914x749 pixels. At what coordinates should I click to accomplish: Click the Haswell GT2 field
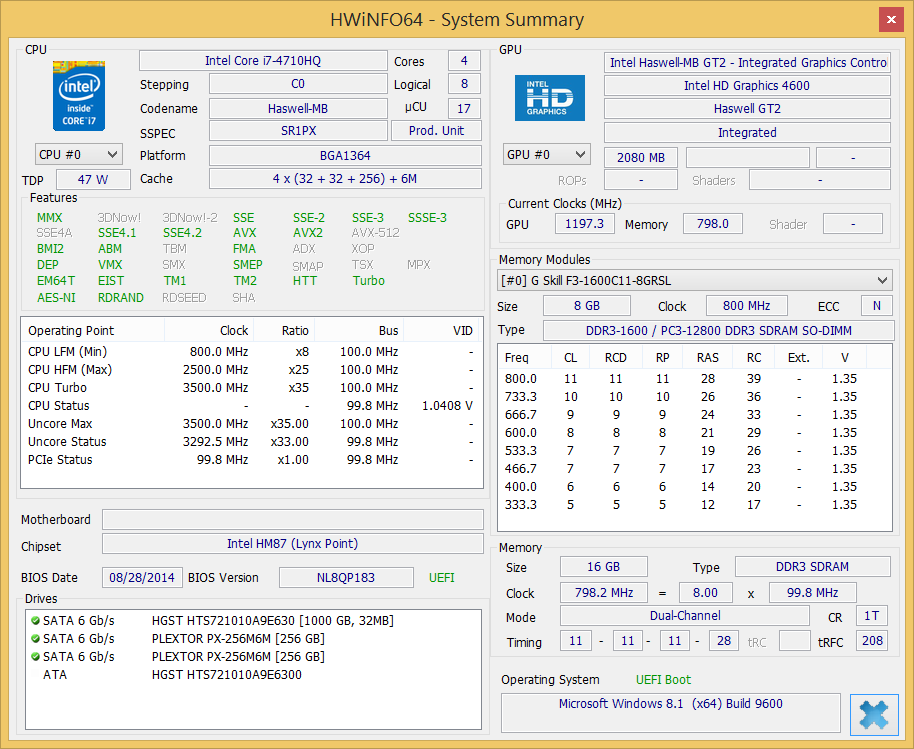pyautogui.click(x=747, y=109)
